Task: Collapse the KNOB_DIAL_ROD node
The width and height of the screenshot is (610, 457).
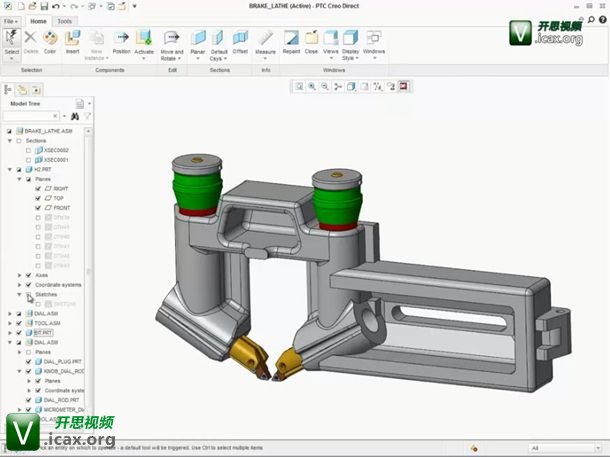Action: click(19, 371)
